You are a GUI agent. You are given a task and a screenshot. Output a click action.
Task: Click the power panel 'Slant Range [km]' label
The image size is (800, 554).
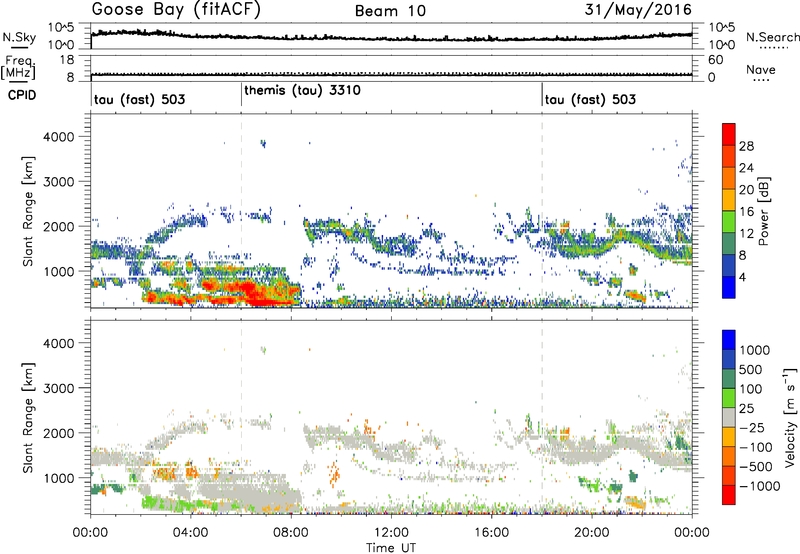(28, 211)
